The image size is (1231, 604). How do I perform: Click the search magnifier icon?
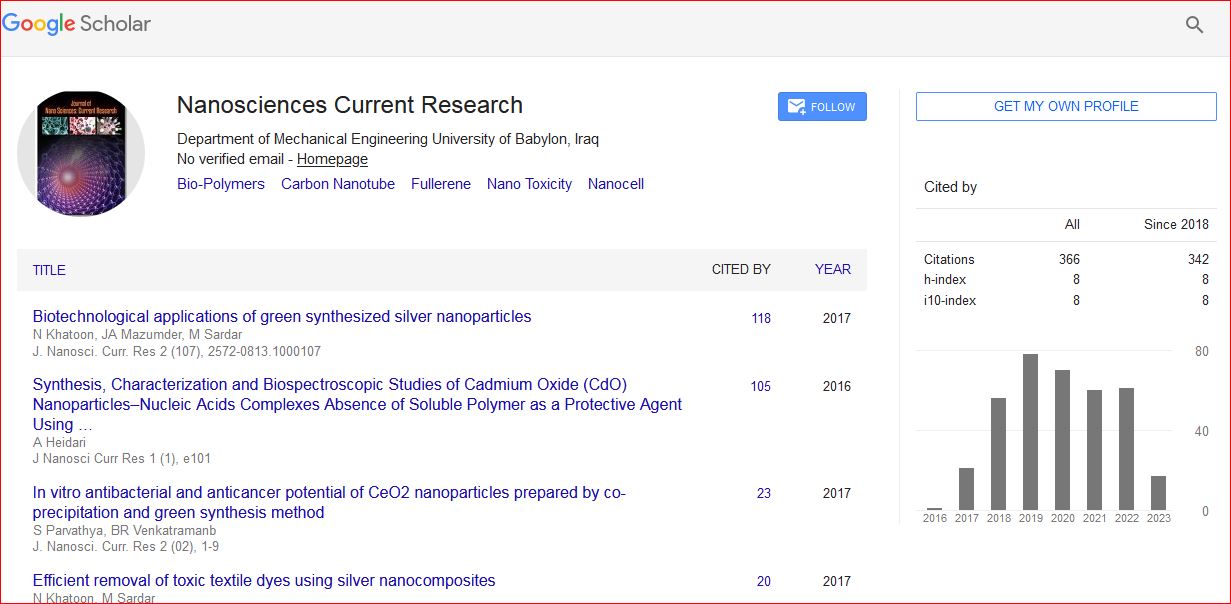pos(1194,25)
